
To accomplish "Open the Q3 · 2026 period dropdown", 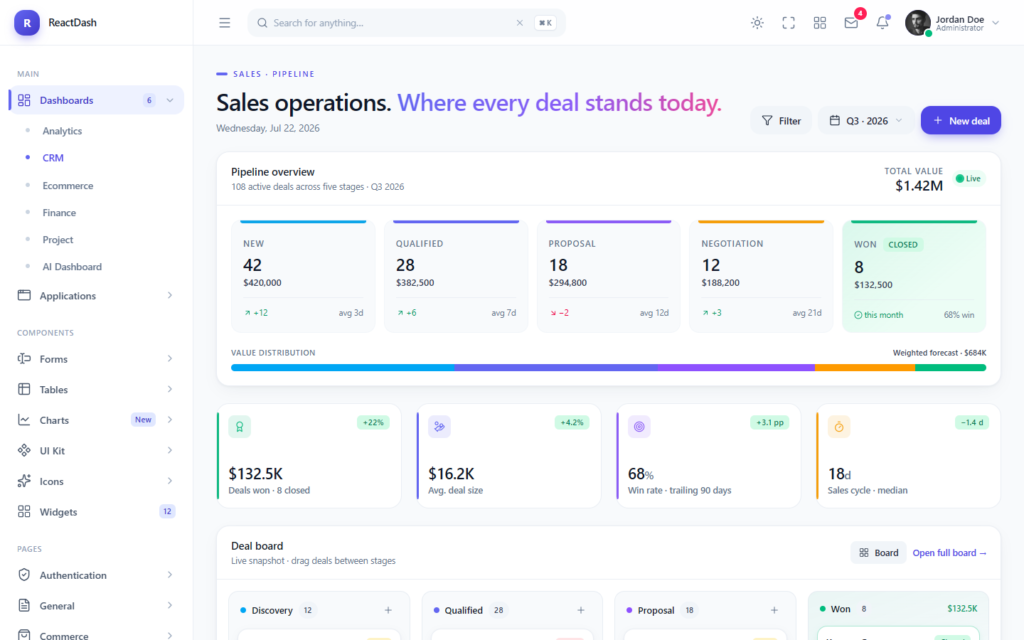I will pos(865,121).
